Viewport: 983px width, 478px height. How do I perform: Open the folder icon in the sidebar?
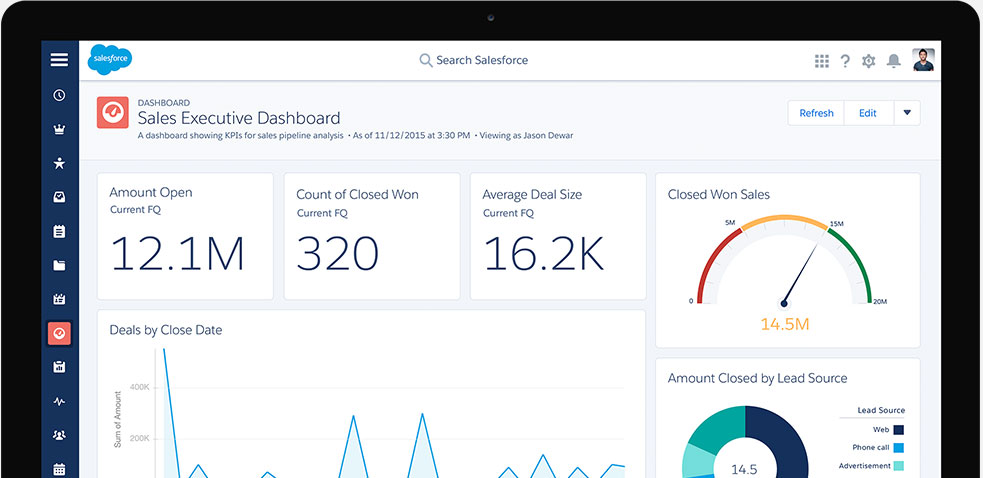[x=59, y=265]
